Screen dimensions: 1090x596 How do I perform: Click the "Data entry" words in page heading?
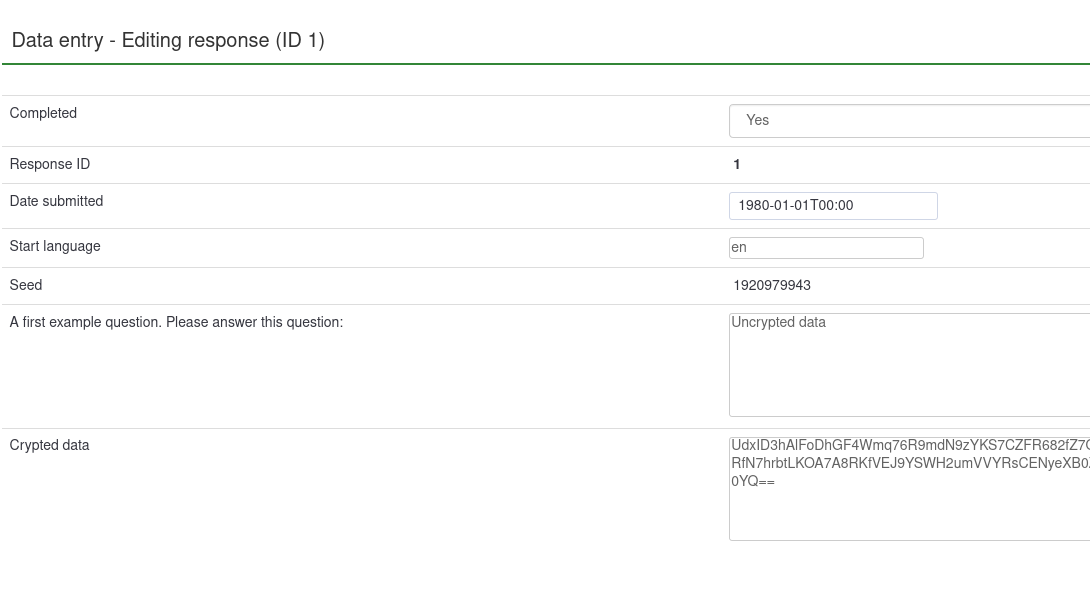(57, 41)
